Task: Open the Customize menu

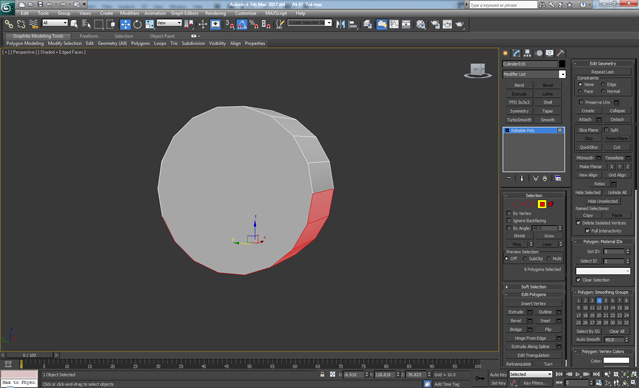Action: (246, 13)
